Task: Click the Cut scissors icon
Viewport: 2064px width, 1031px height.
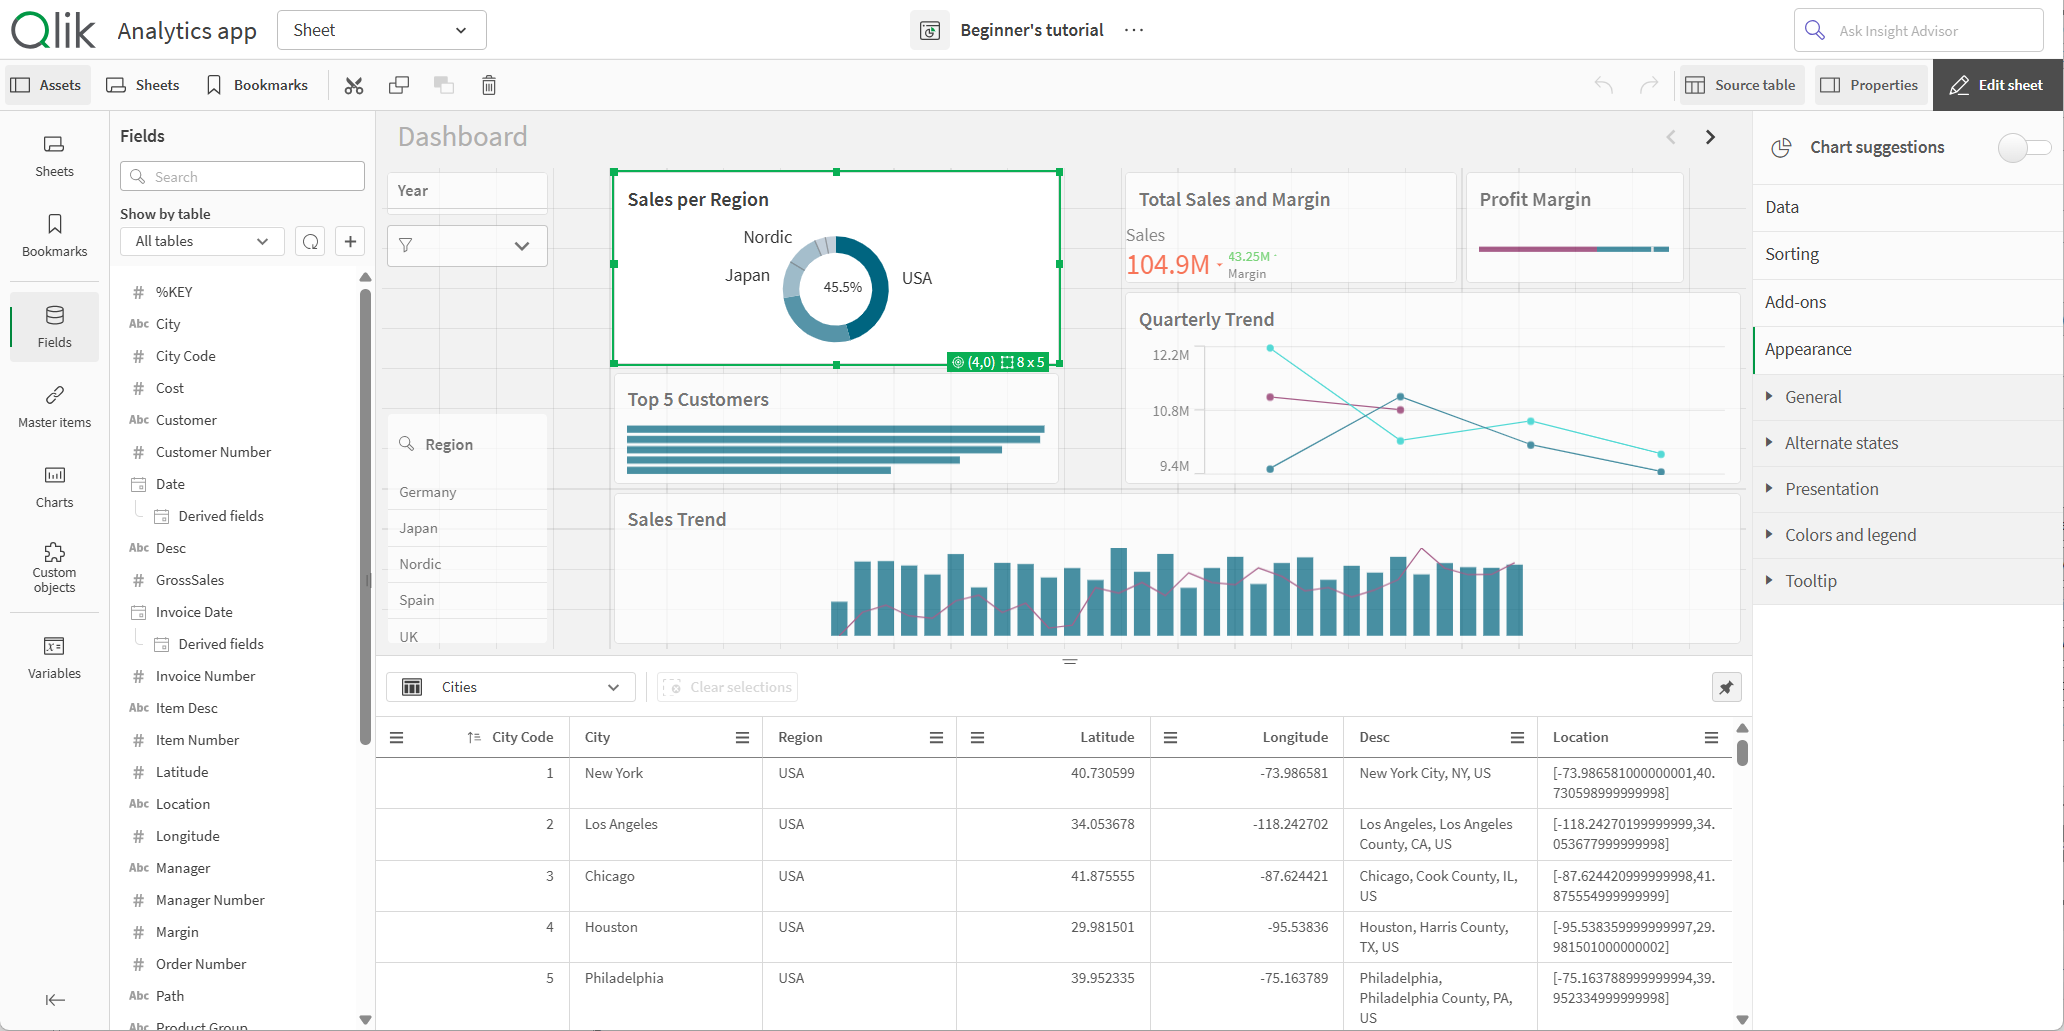Action: pos(354,85)
